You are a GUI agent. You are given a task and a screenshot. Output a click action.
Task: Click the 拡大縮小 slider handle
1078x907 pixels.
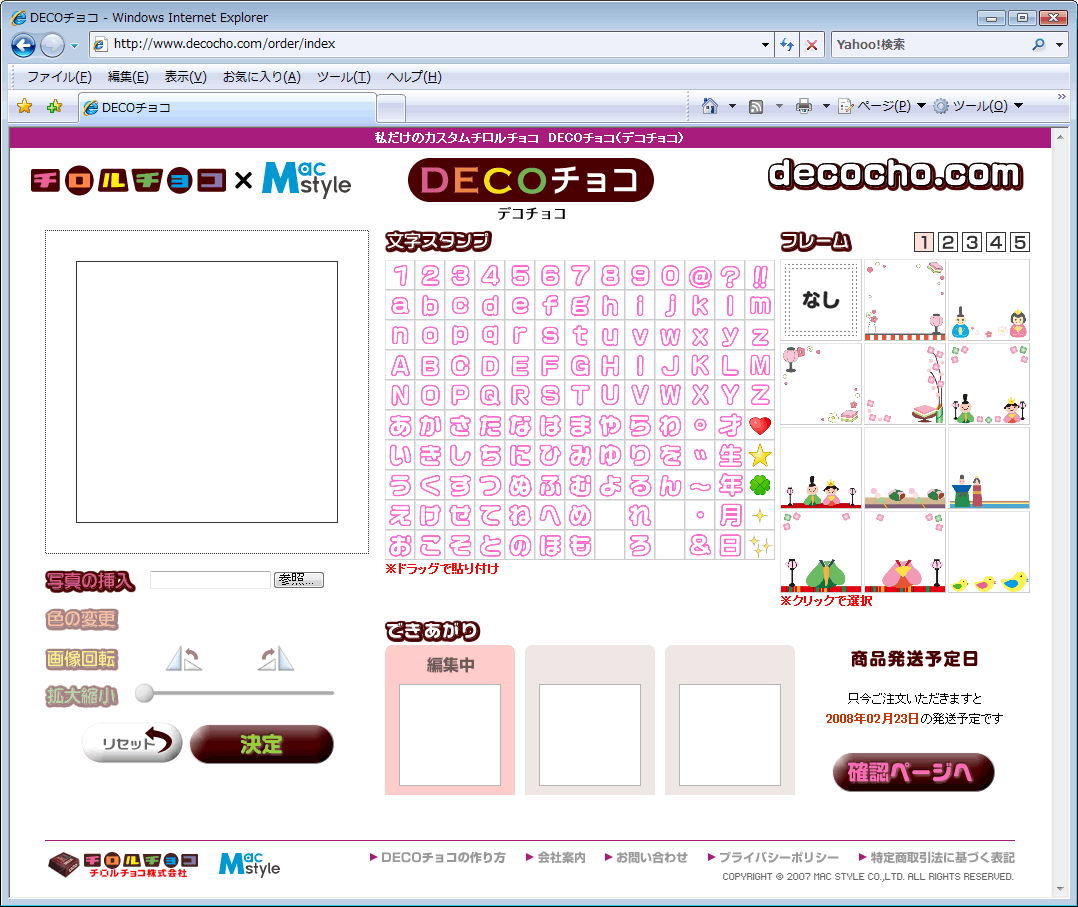click(x=145, y=692)
